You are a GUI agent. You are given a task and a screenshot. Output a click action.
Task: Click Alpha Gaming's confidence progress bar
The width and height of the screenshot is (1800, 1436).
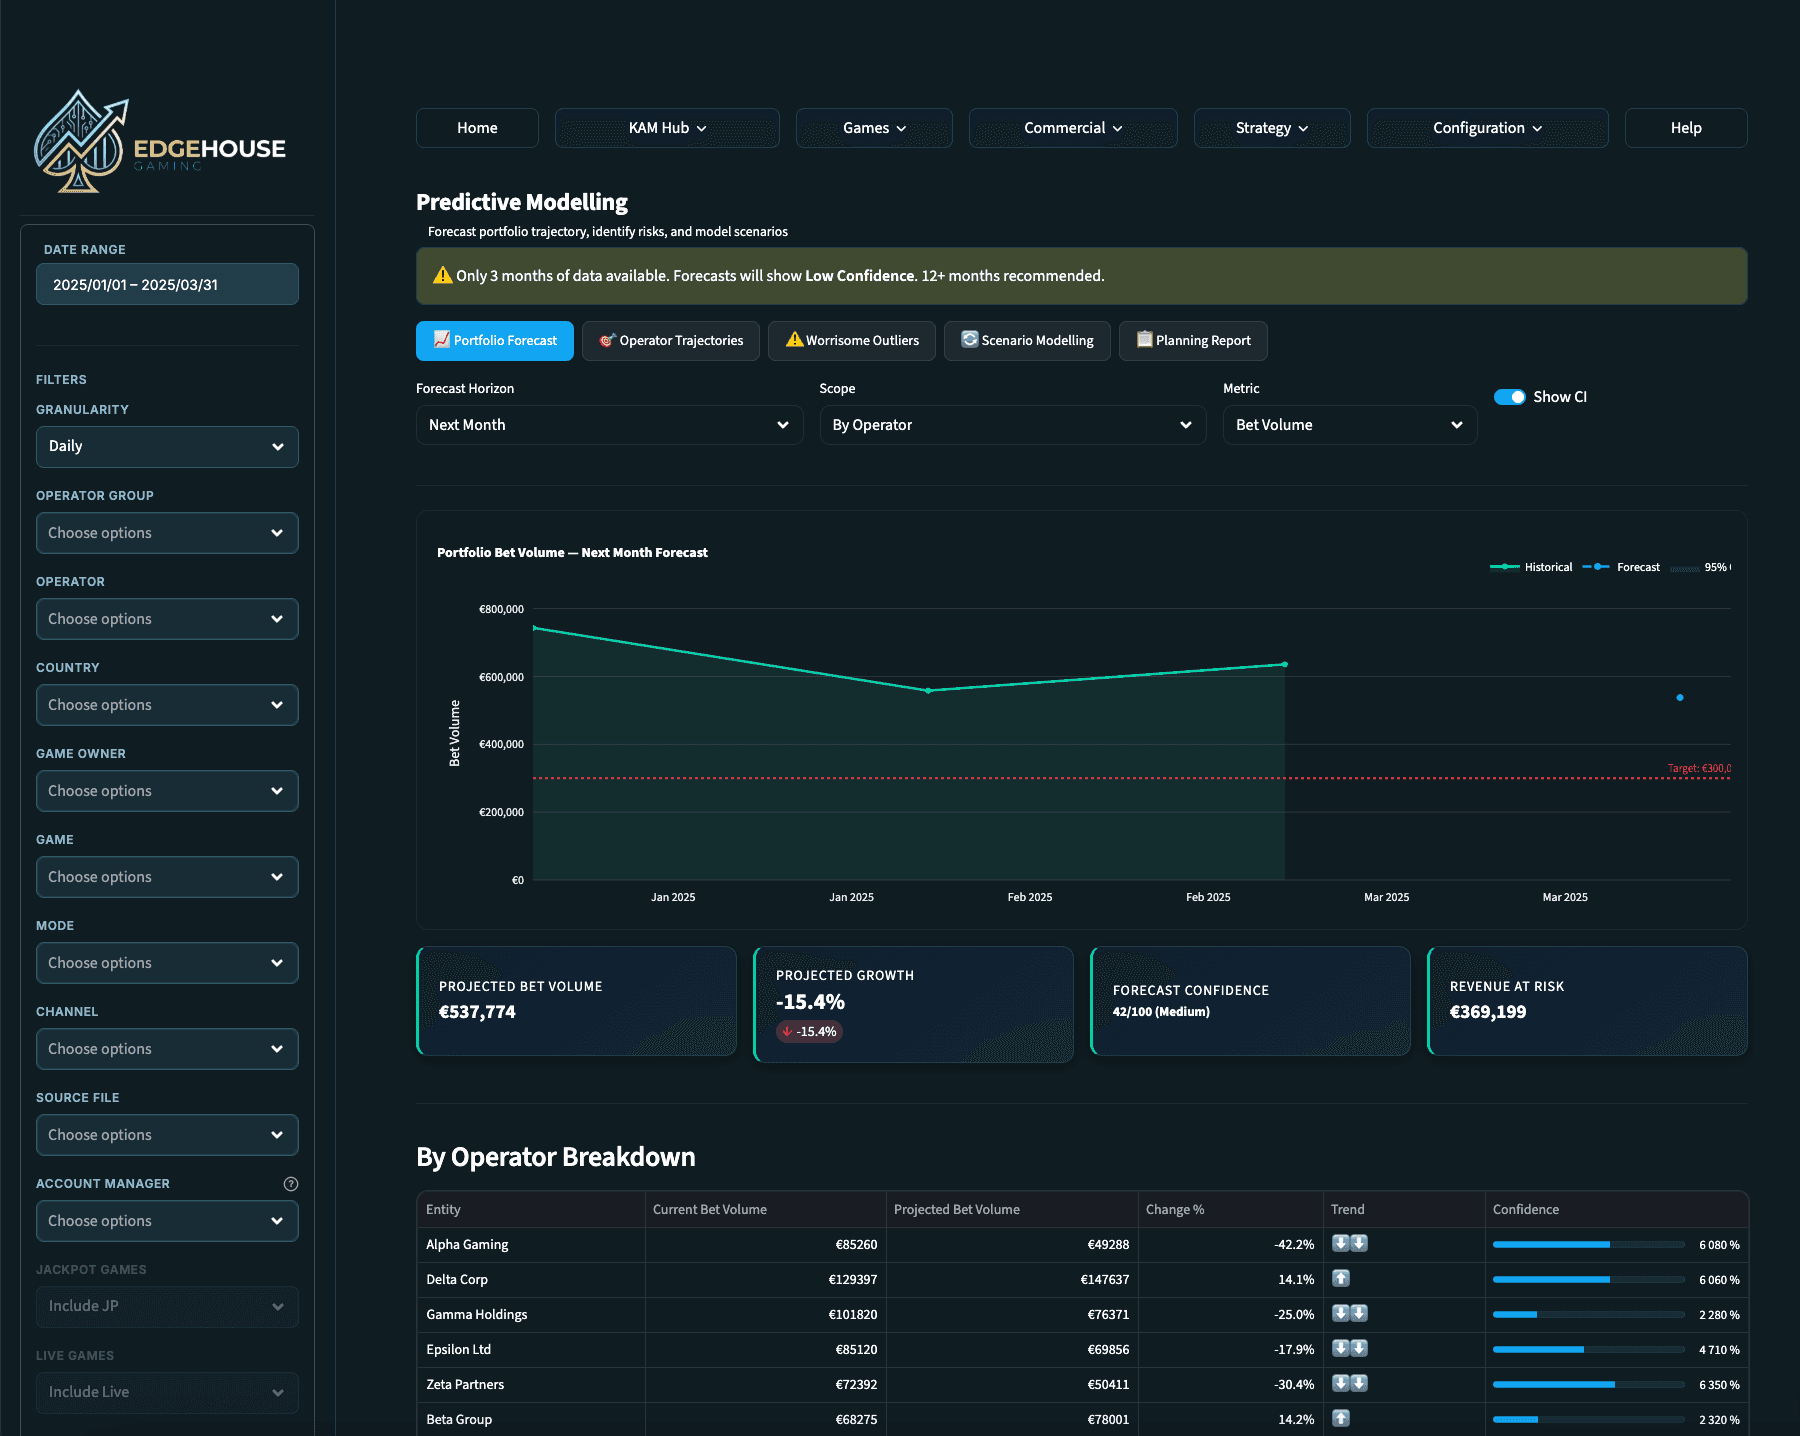(x=1588, y=1245)
